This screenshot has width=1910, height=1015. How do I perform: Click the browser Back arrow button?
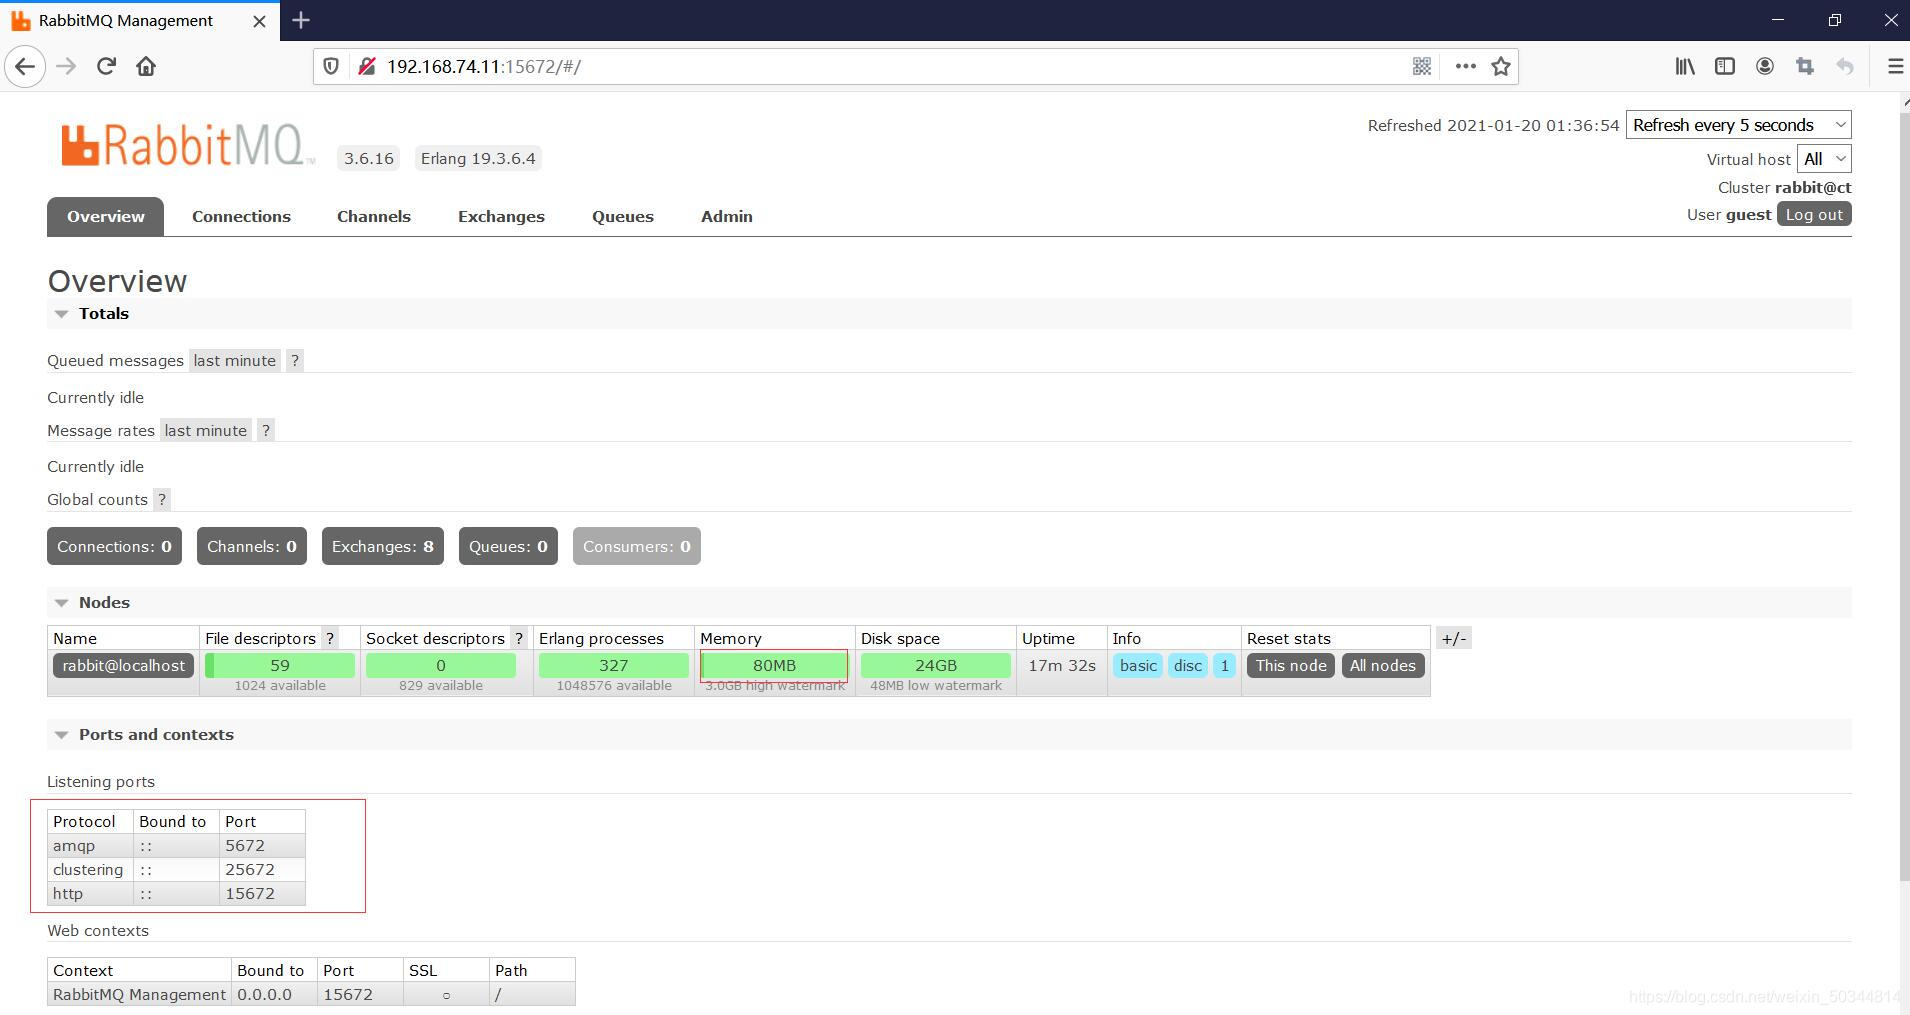tap(25, 67)
